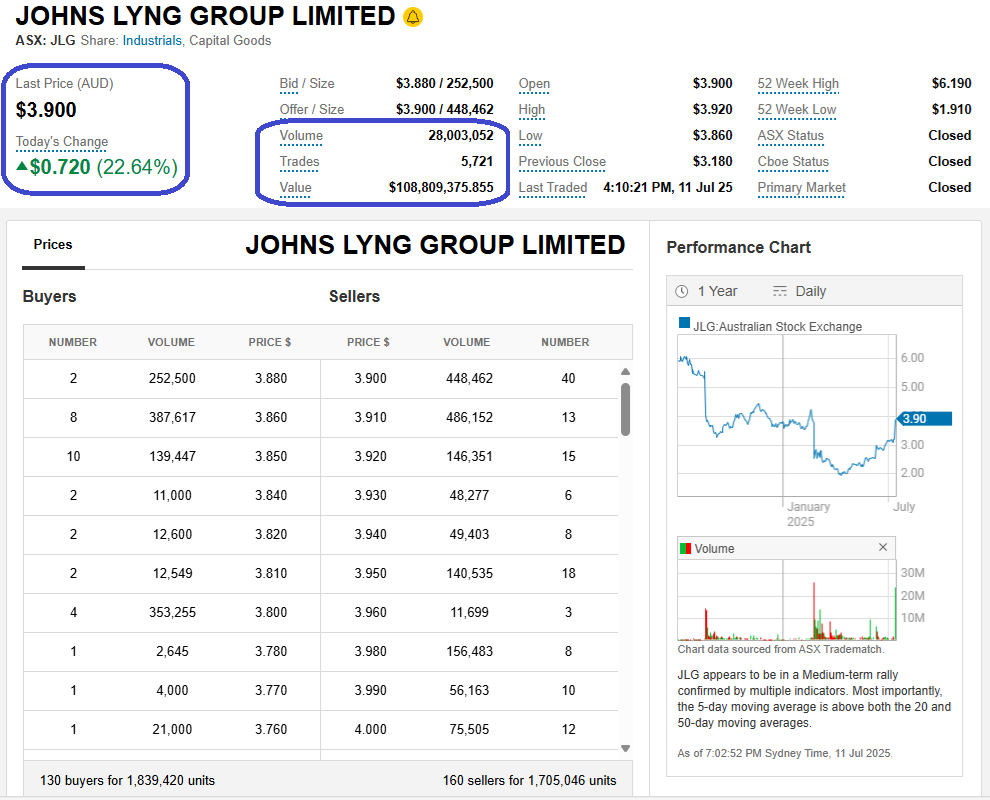The height and width of the screenshot is (800, 990).
Task: Click the interval icon beside Daily
Action: click(x=780, y=291)
